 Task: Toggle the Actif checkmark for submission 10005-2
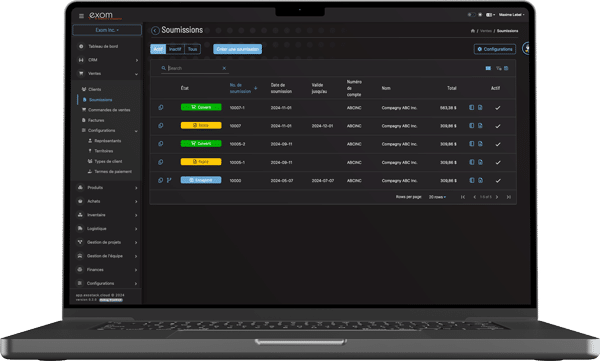coord(498,144)
